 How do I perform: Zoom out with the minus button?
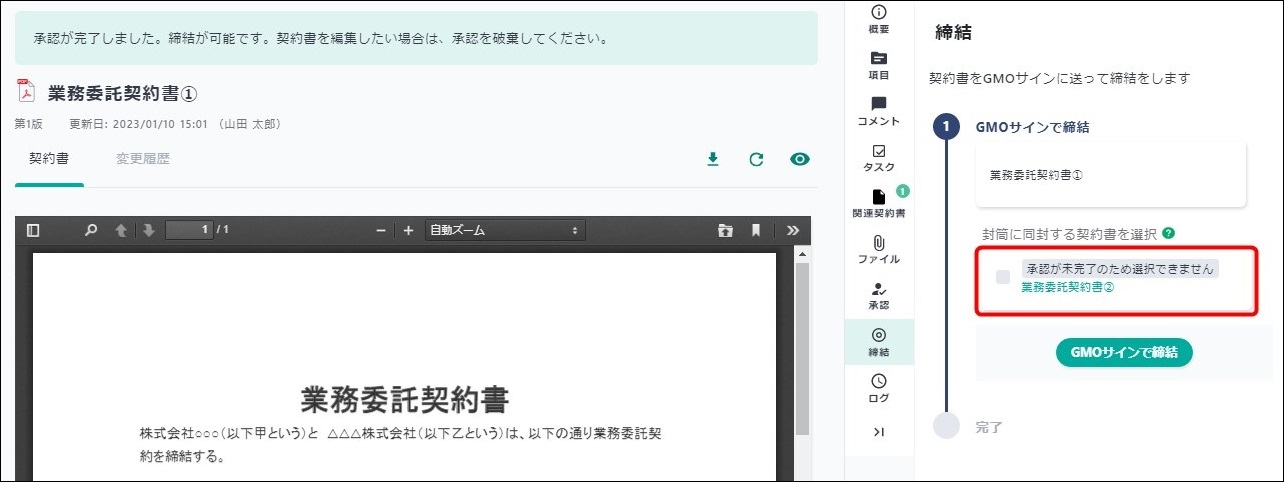click(381, 230)
